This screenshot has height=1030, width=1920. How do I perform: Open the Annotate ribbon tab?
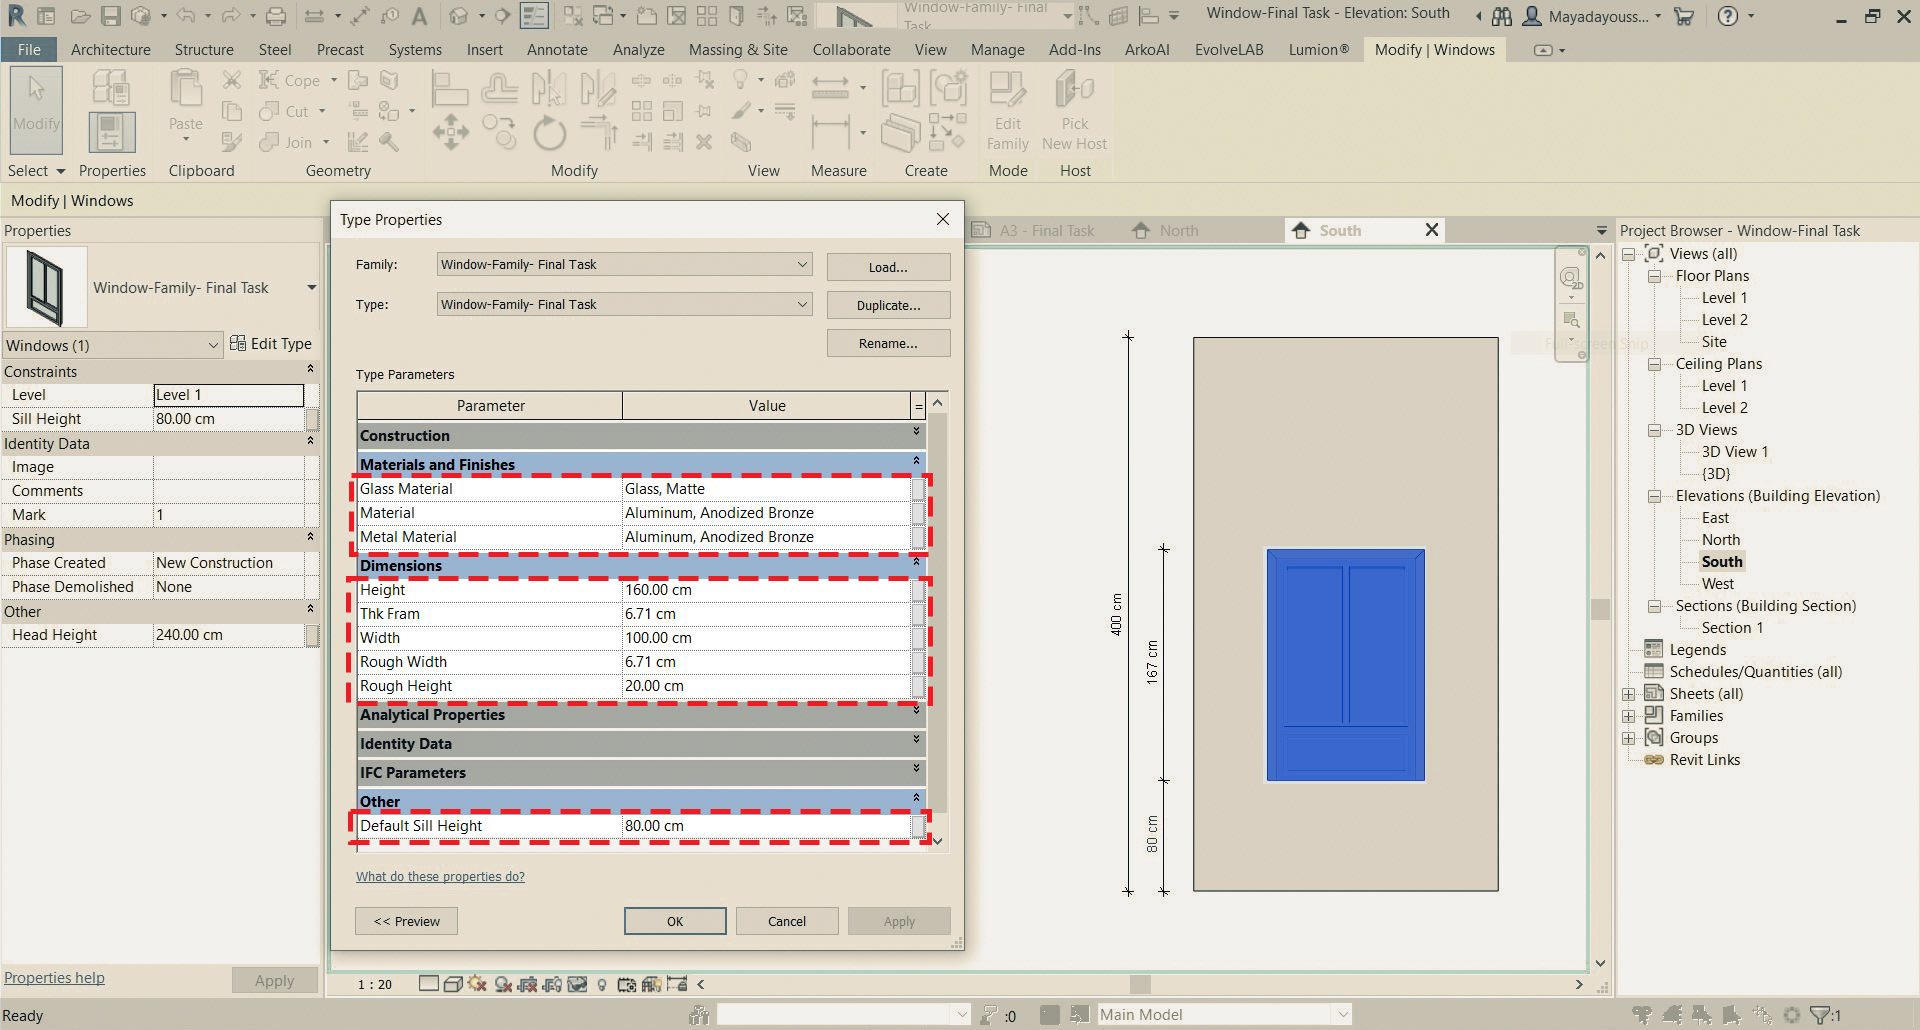click(x=557, y=49)
